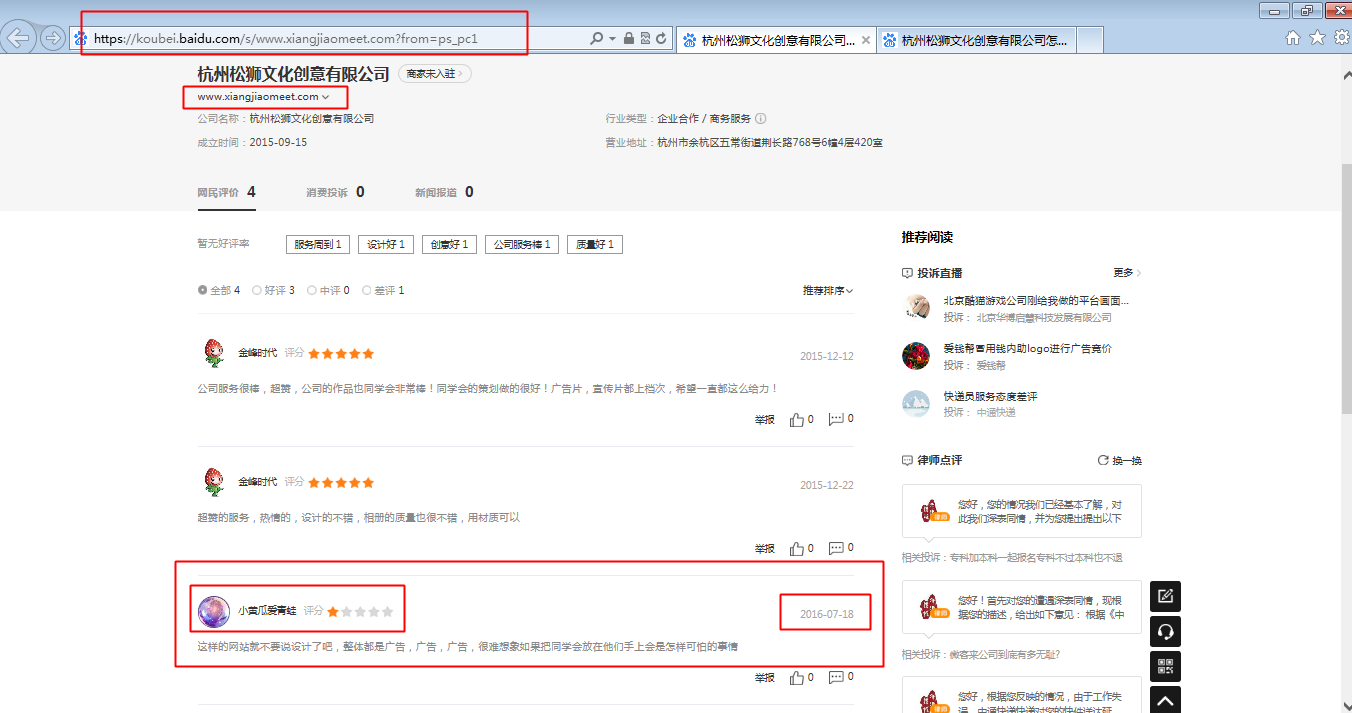Open address bar search dropdown arrow
The height and width of the screenshot is (713, 1352).
[x=612, y=38]
